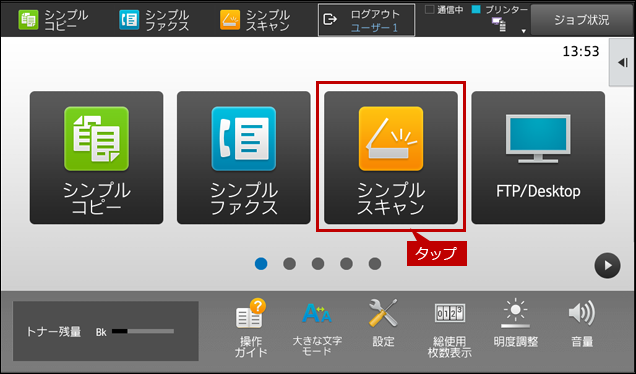636x374 pixels.
Task: Expand the printer status dropdown arrow
Action: tap(524, 31)
